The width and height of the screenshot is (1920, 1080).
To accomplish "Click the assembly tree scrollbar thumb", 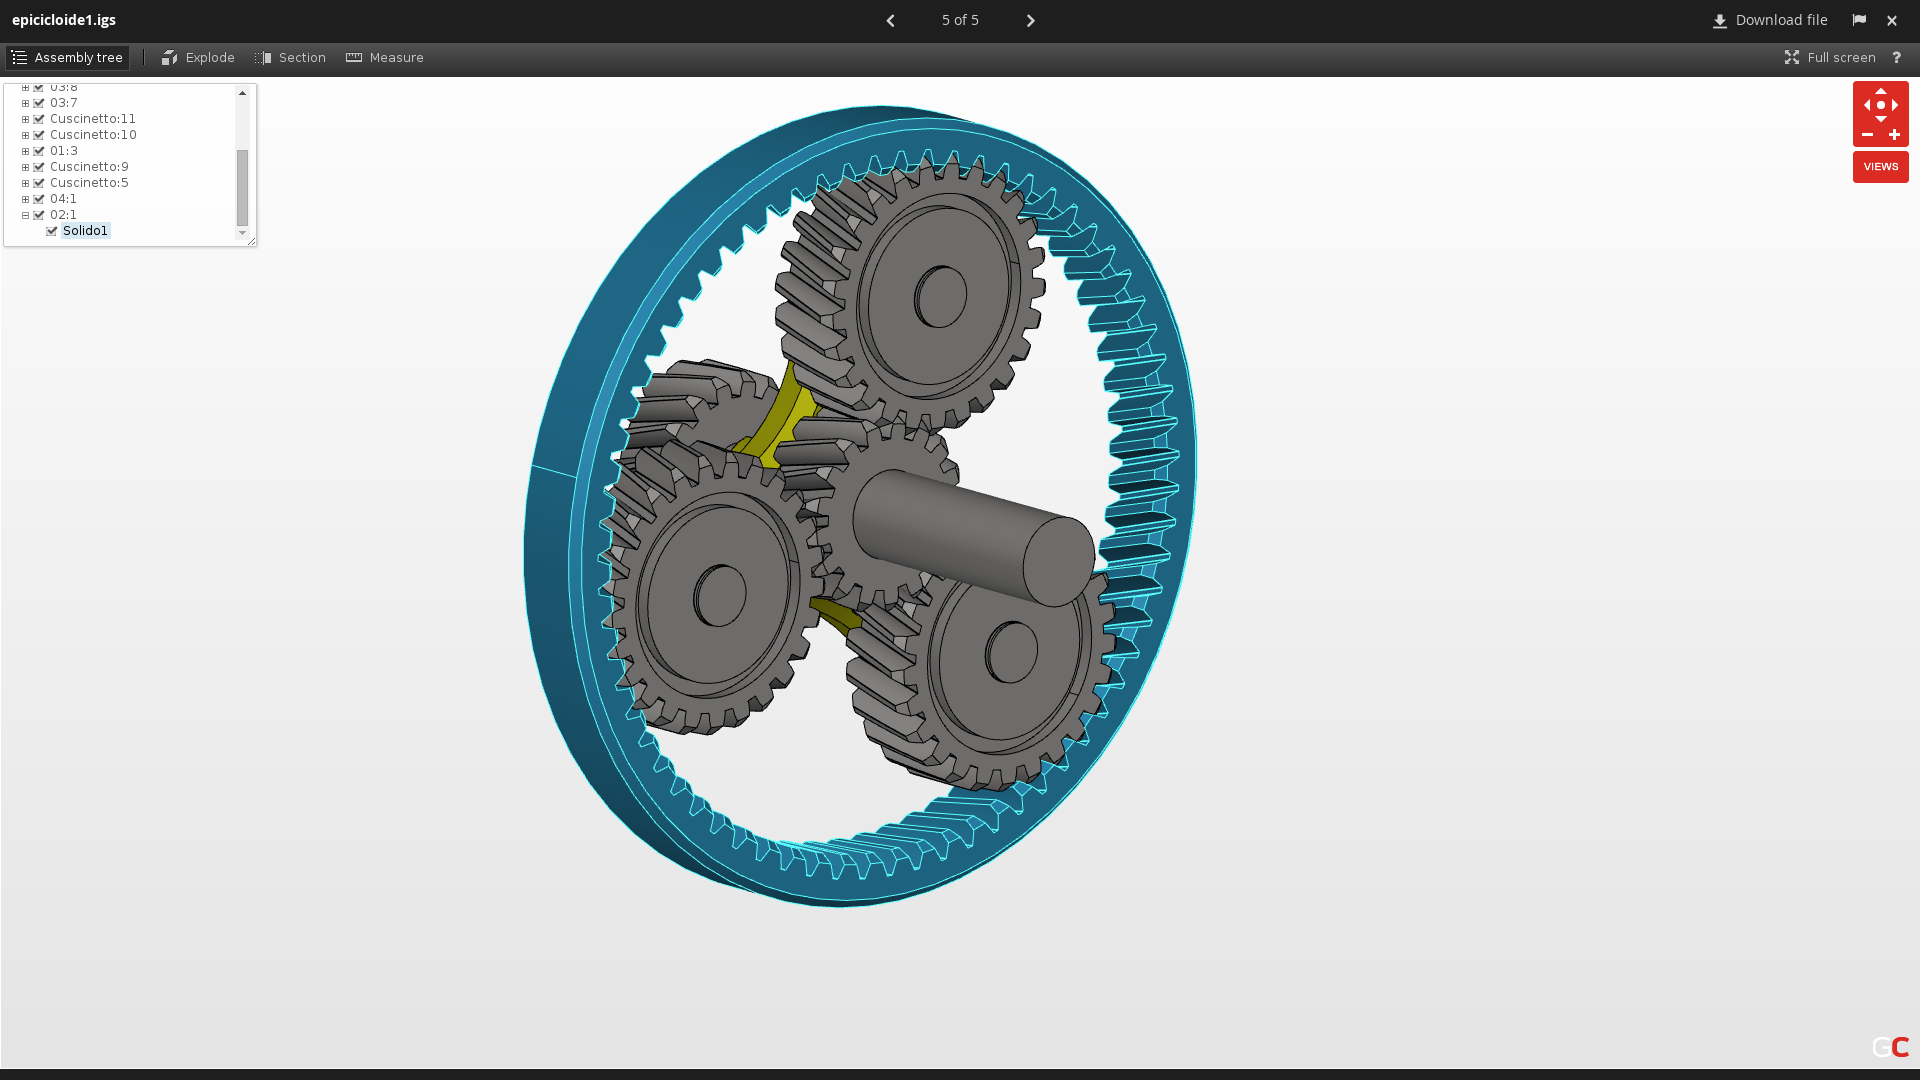I will 242,187.
